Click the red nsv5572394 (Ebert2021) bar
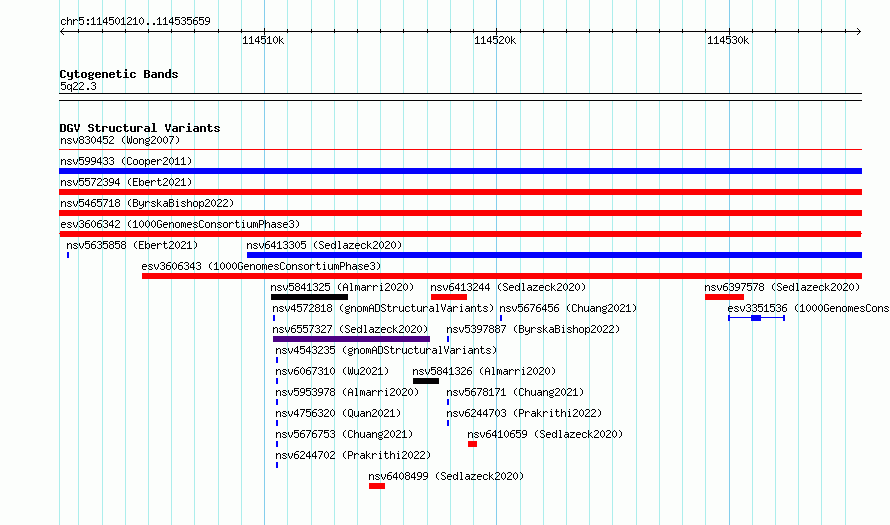The width and height of the screenshot is (890, 525). [x=460, y=192]
